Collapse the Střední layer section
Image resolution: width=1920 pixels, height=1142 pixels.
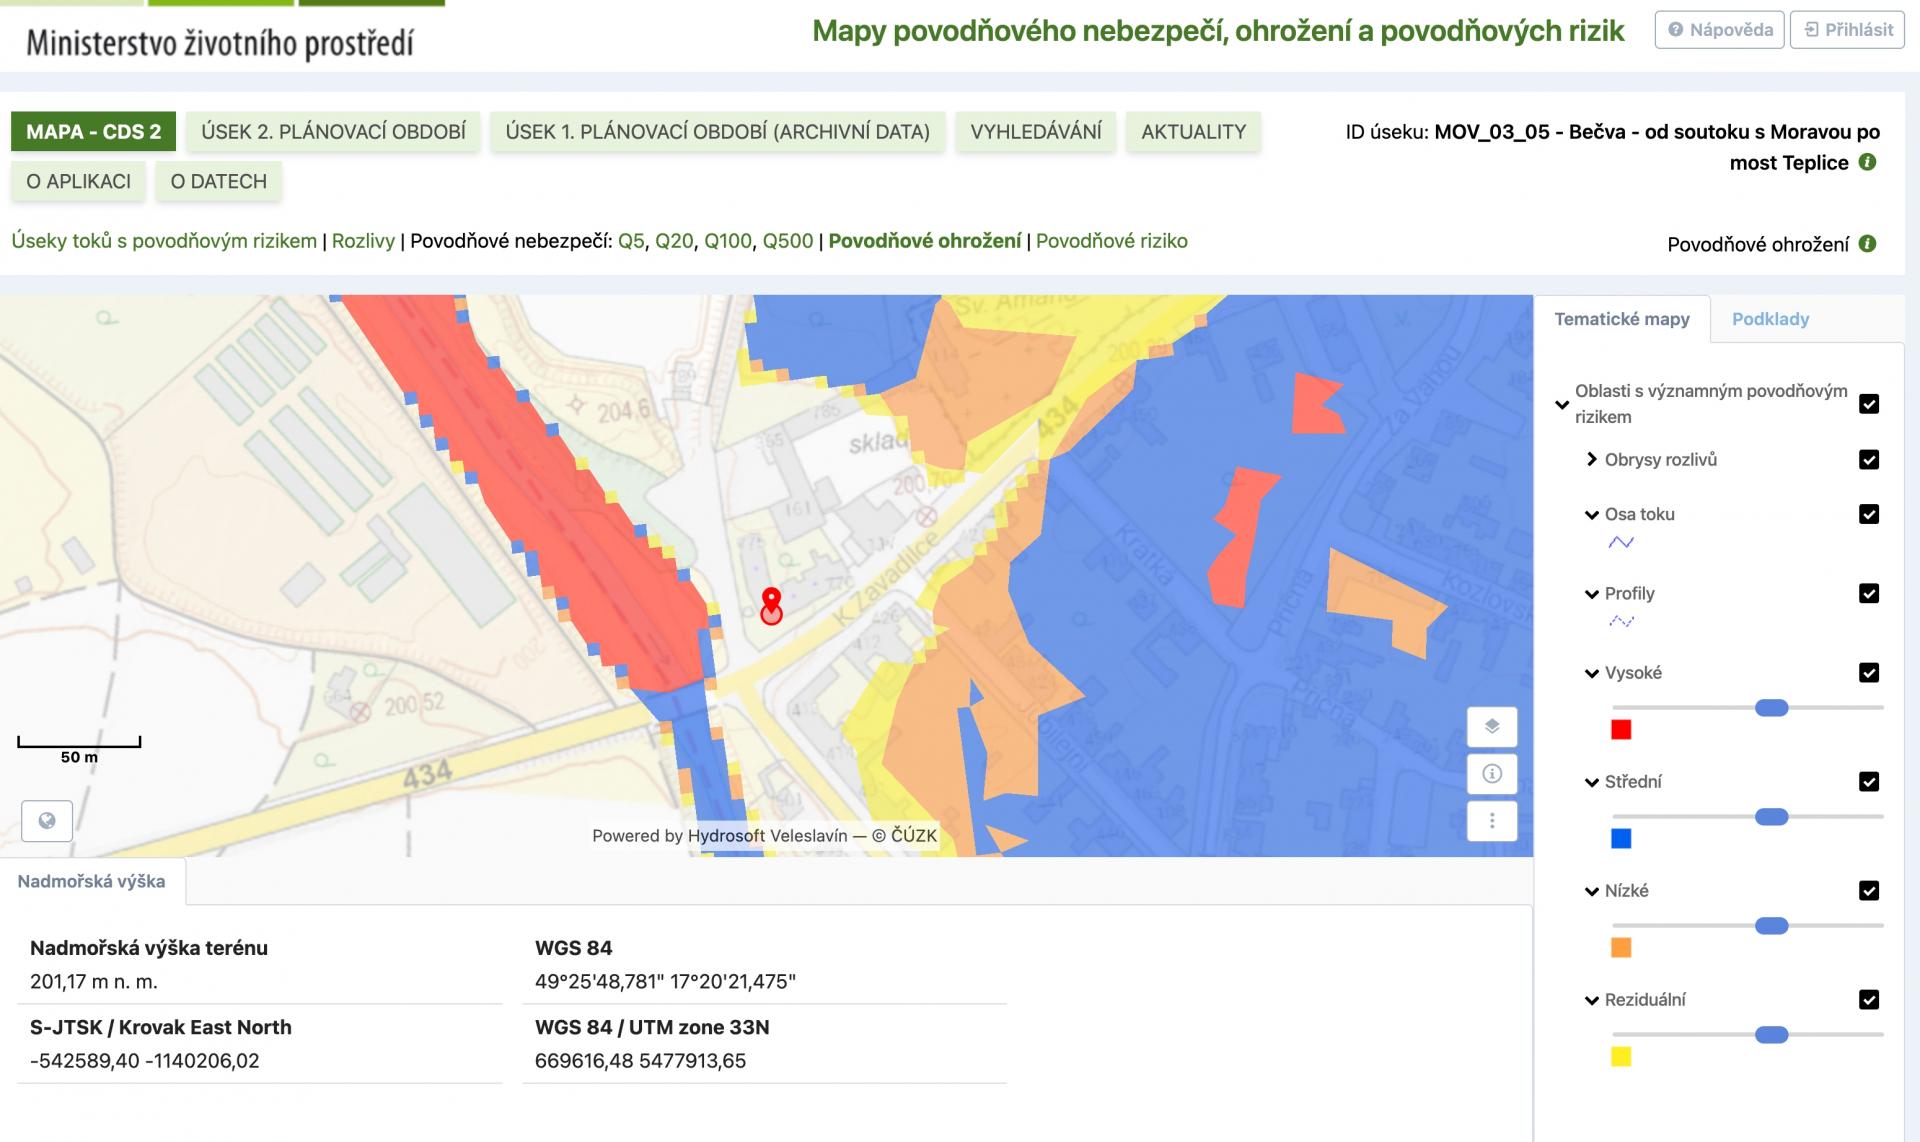coord(1592,782)
